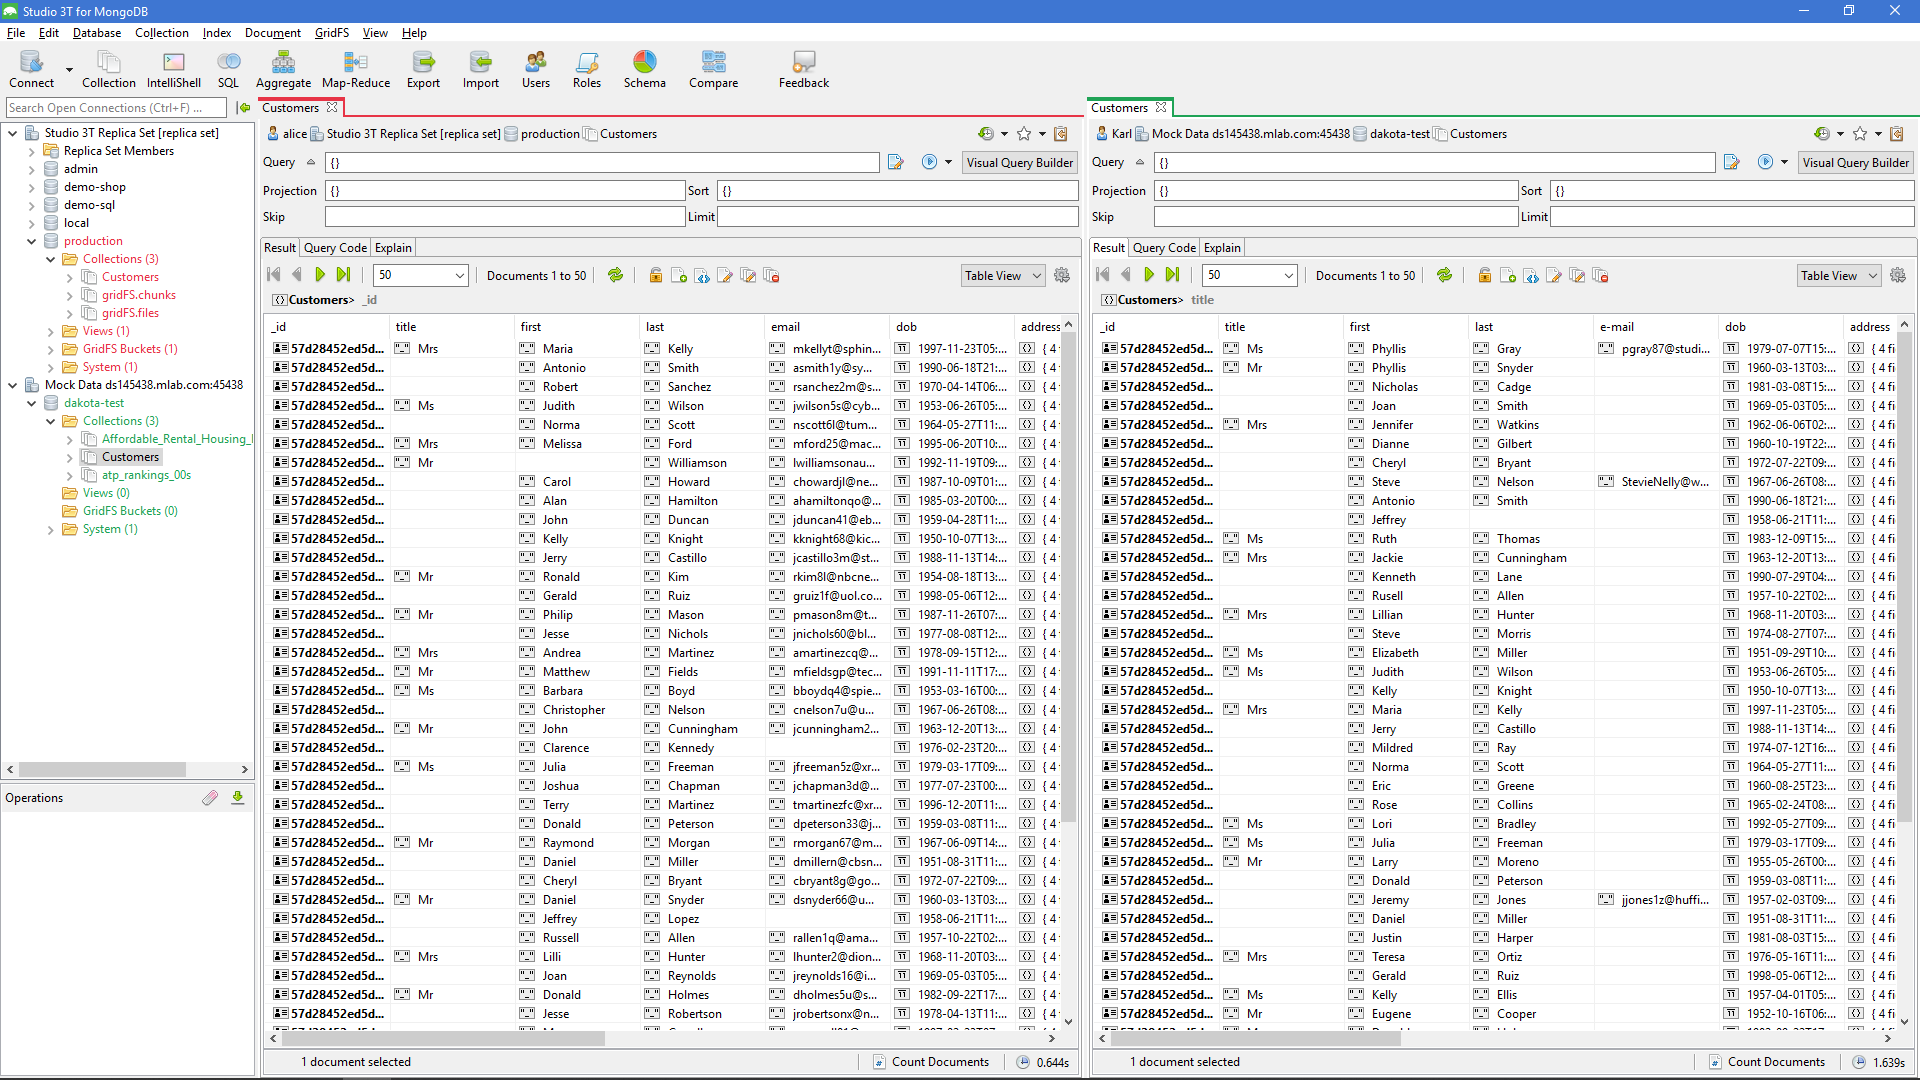Delete the selected document

click(x=771, y=275)
